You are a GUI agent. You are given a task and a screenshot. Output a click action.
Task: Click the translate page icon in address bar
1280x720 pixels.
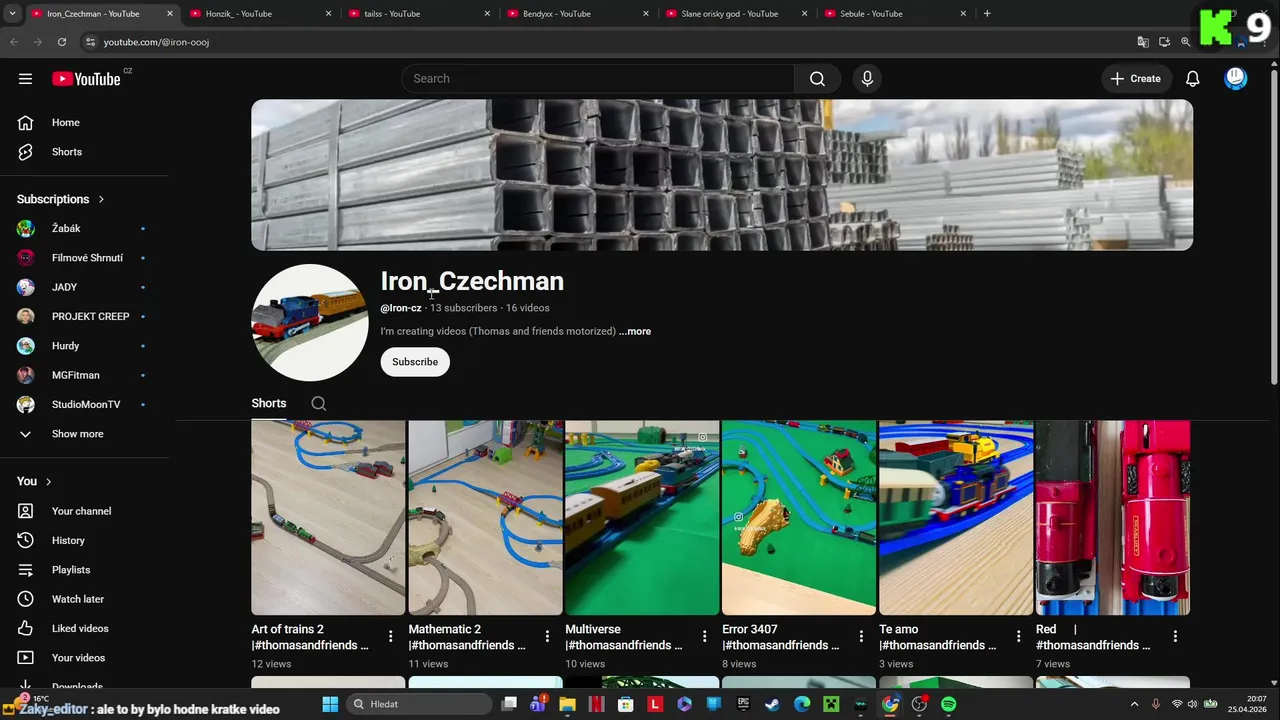tap(1143, 42)
